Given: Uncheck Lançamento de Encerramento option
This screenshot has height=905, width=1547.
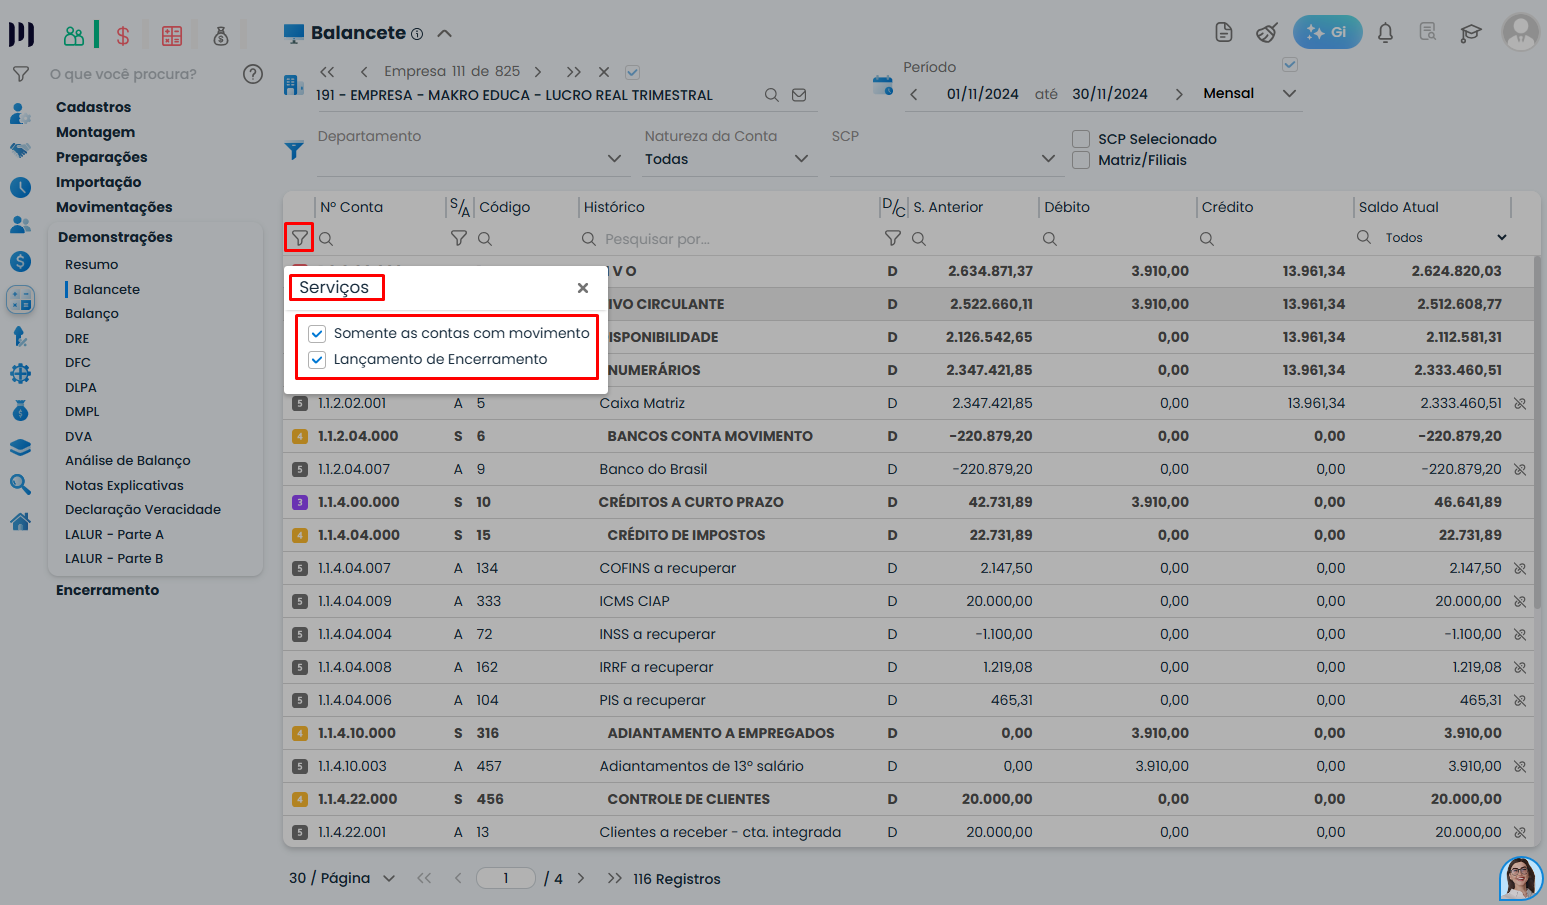Looking at the screenshot, I should pos(317,360).
